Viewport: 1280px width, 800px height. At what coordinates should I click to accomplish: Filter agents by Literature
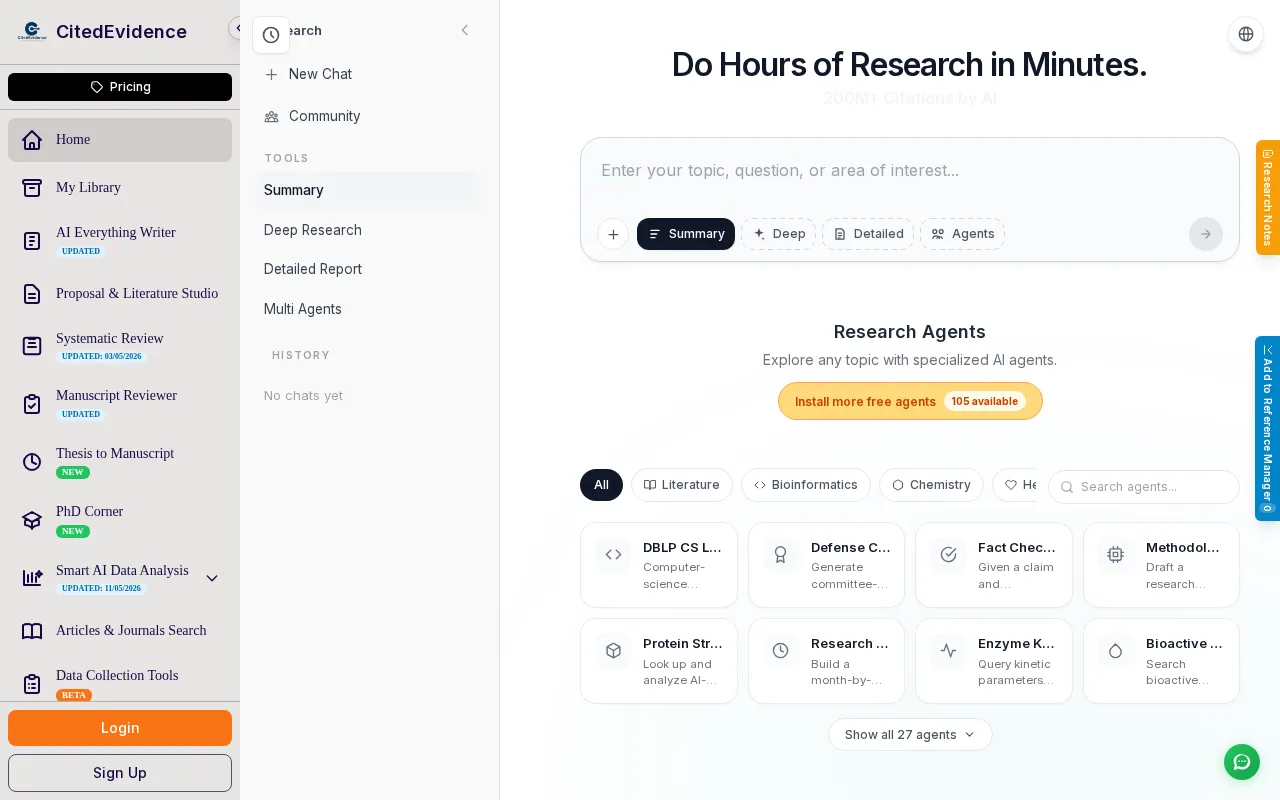[x=682, y=485]
